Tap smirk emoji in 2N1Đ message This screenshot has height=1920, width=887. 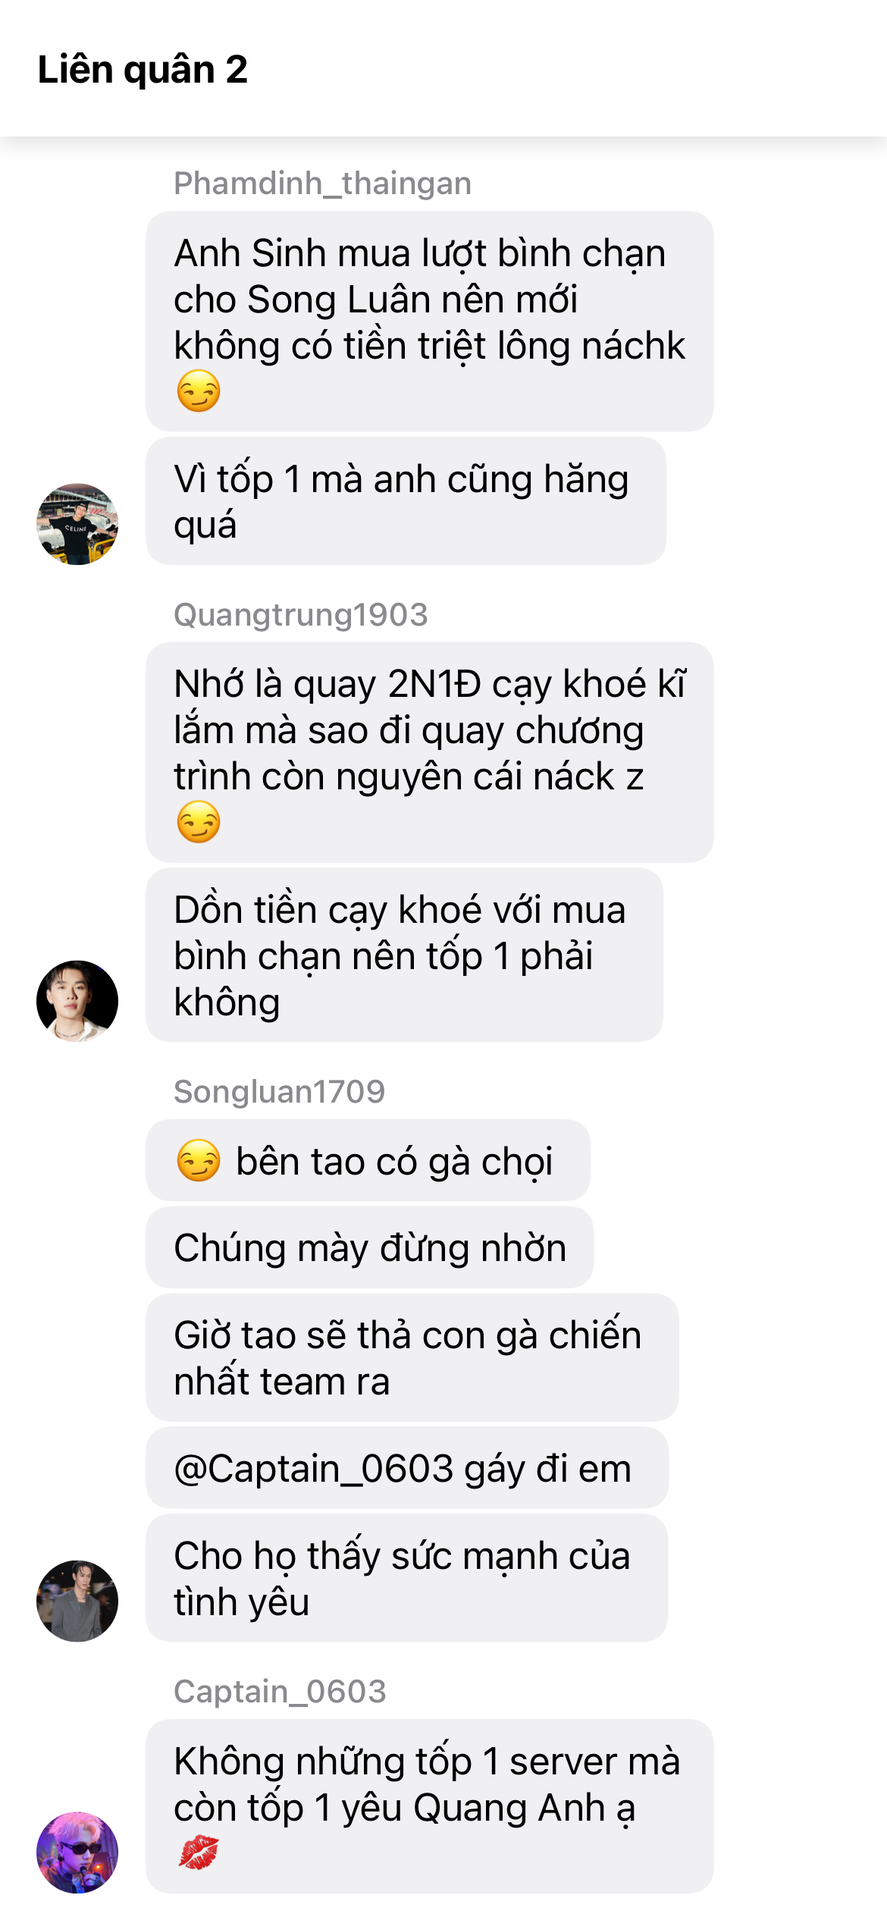tap(198, 822)
